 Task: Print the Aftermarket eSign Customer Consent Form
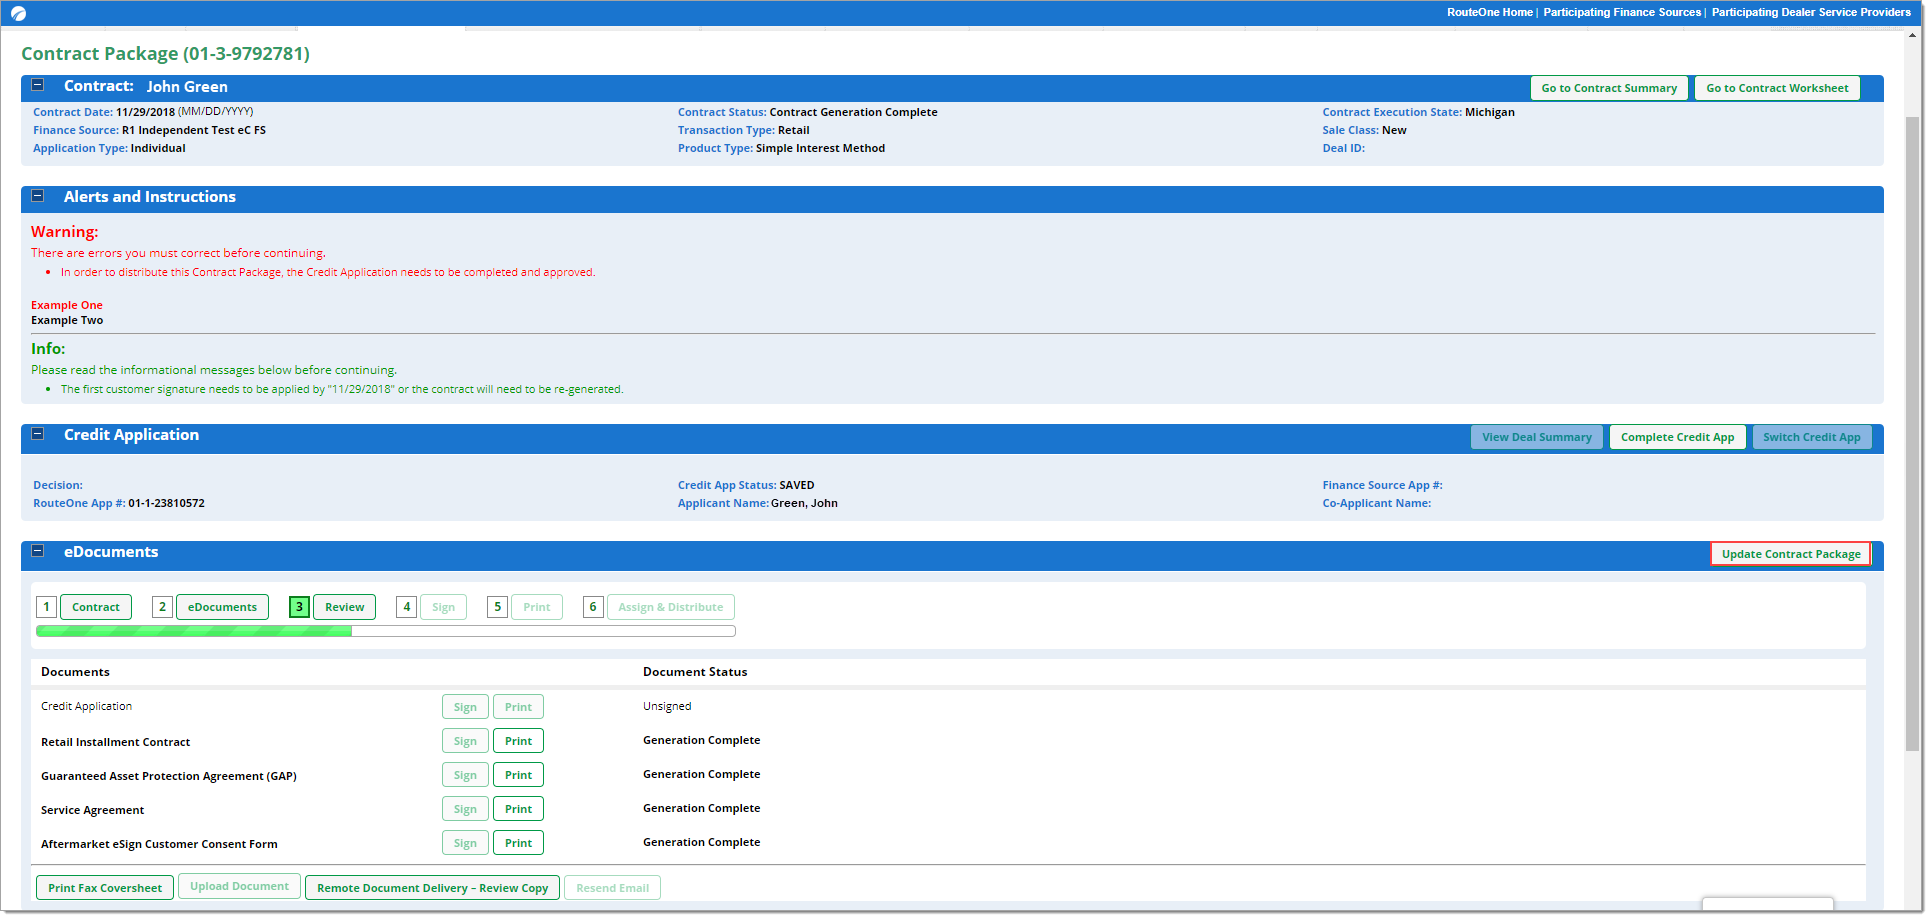(x=518, y=843)
